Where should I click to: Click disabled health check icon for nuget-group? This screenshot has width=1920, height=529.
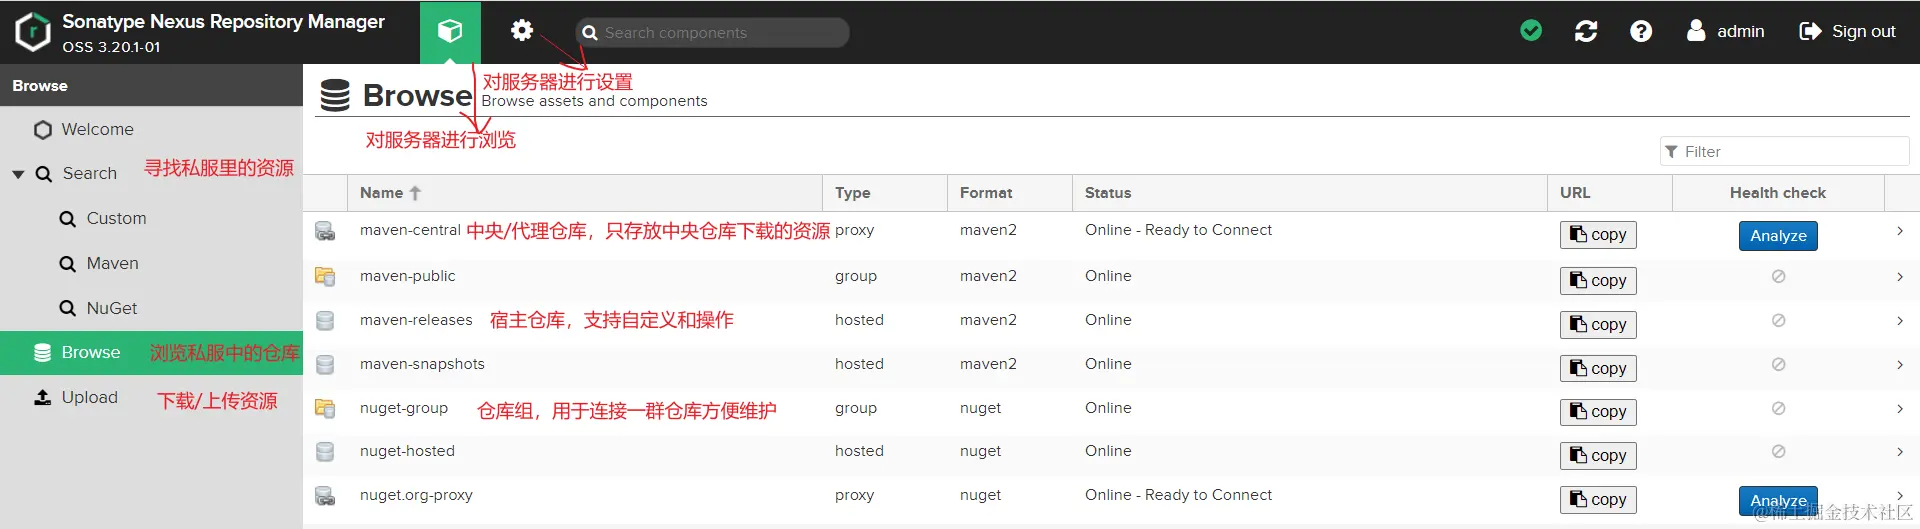(x=1778, y=408)
